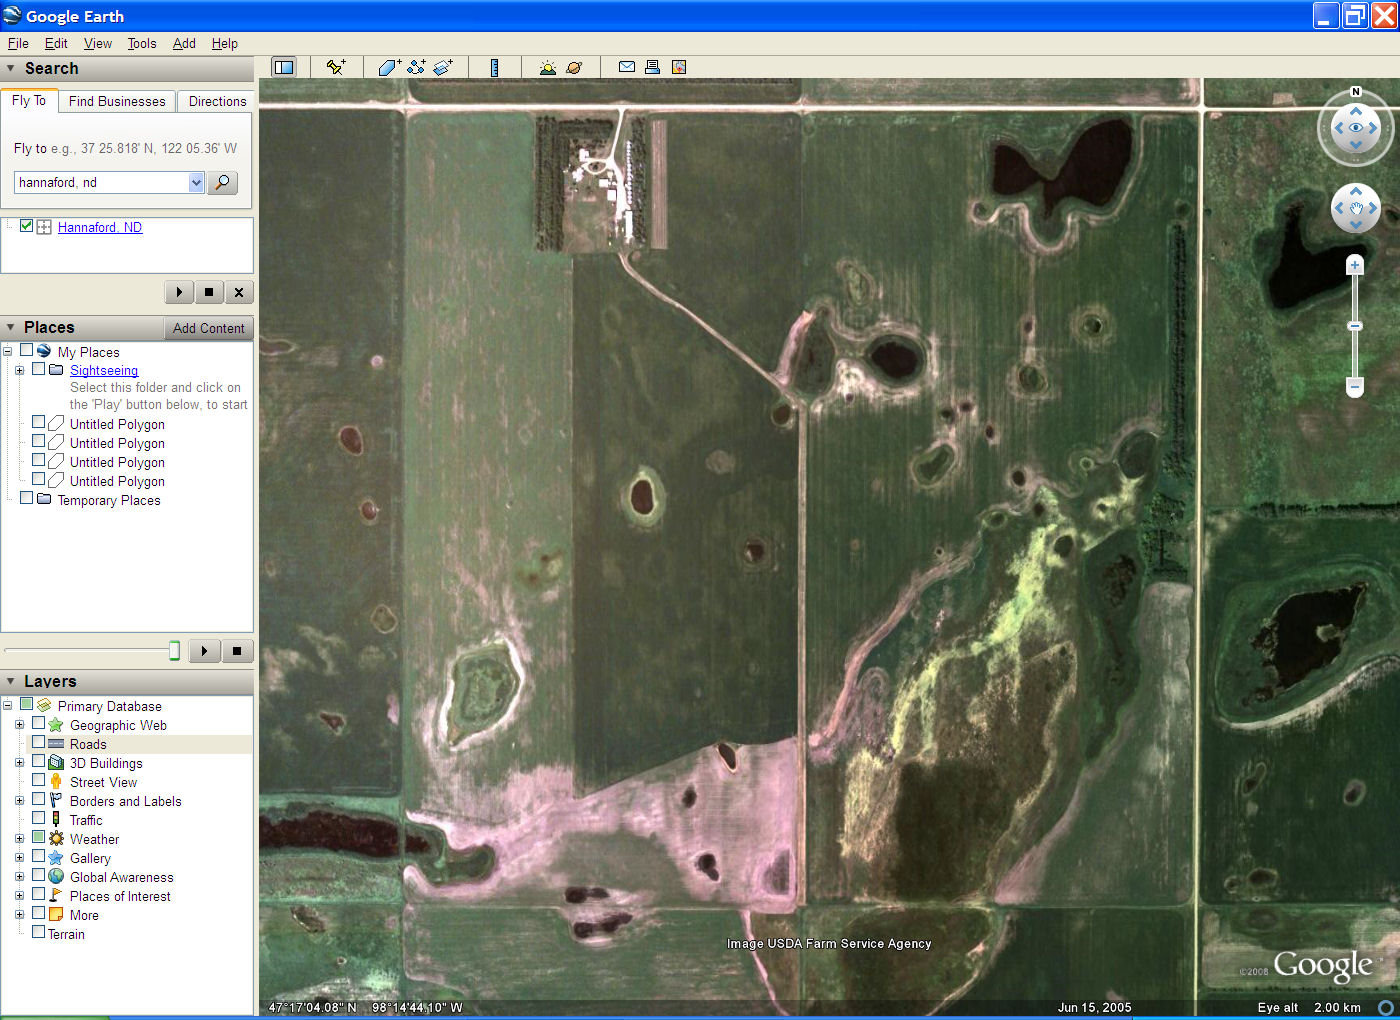
Task: Switch to Sky mode planet icon
Action: 574,67
